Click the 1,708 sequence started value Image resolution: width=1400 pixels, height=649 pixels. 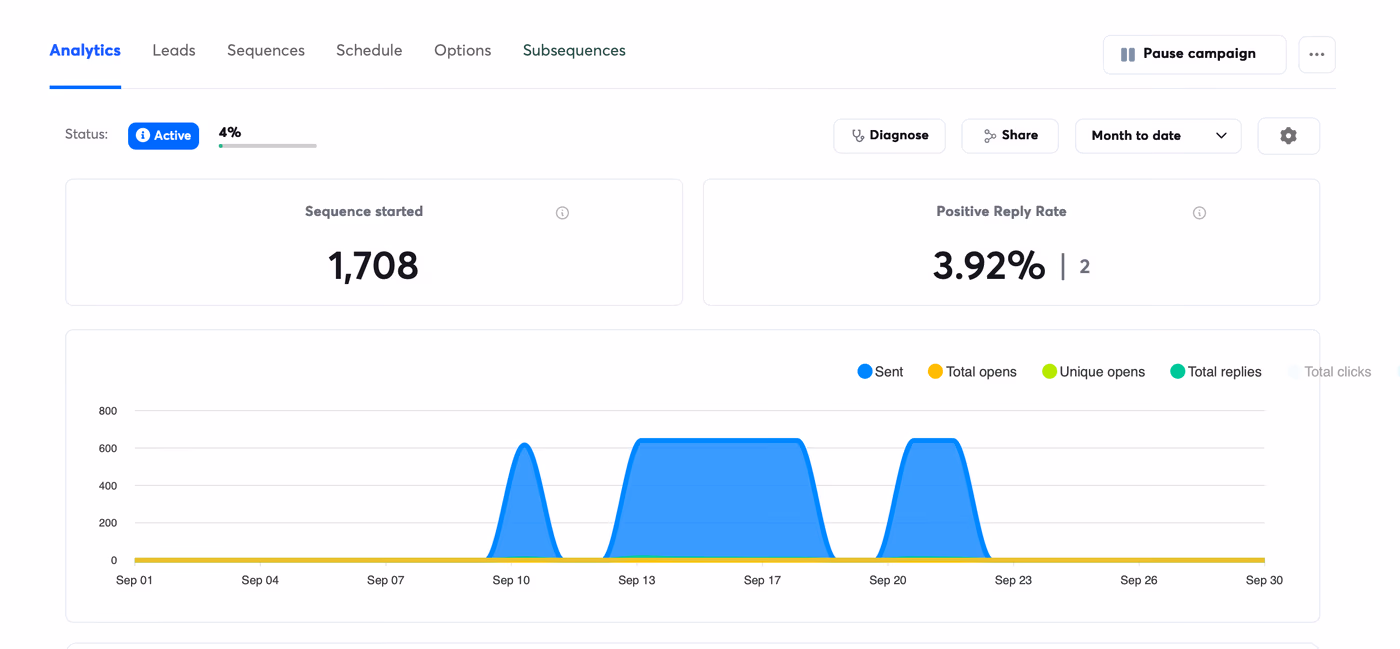point(373,265)
